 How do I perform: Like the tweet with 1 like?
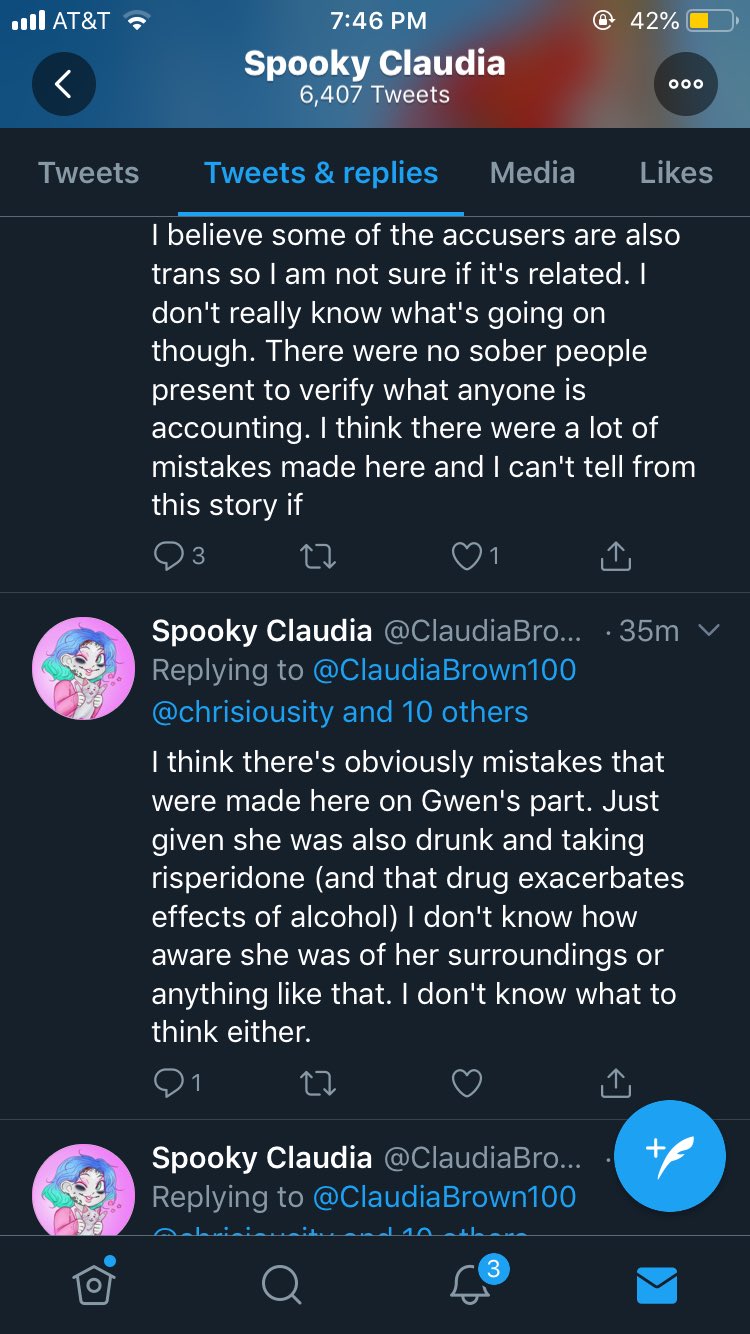pos(467,556)
